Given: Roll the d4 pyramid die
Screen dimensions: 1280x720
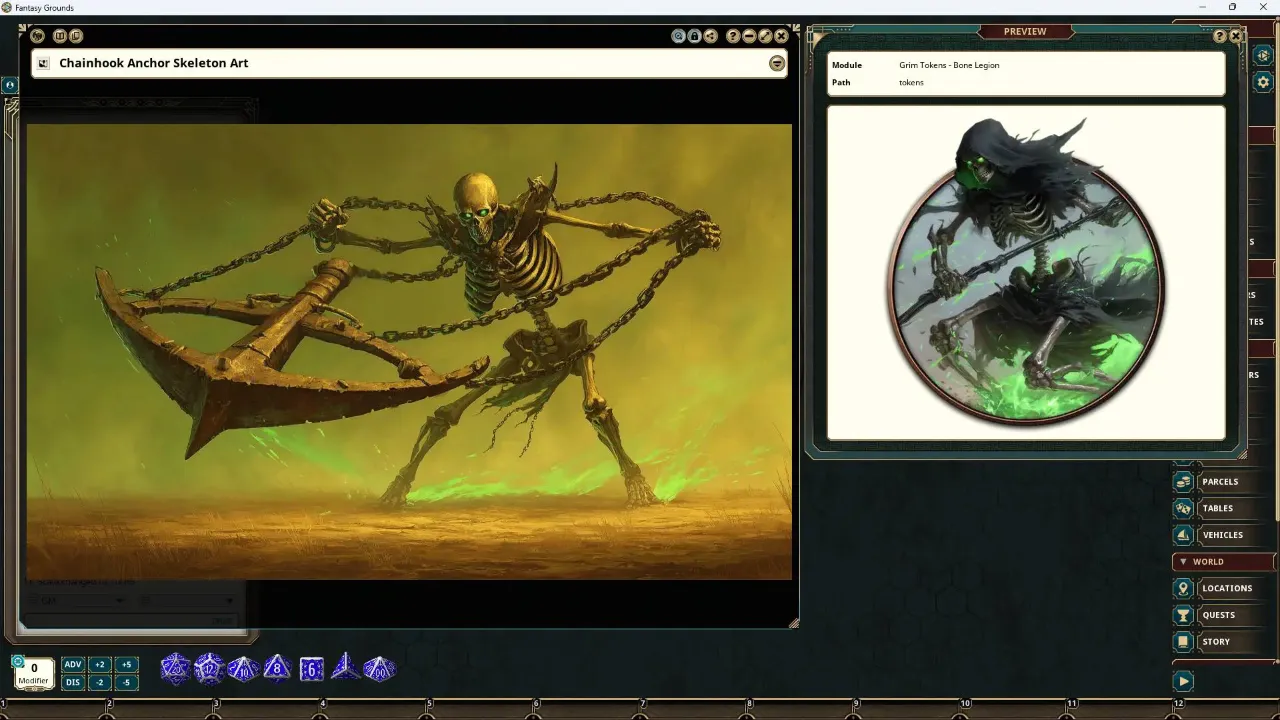Looking at the screenshot, I should [345, 667].
